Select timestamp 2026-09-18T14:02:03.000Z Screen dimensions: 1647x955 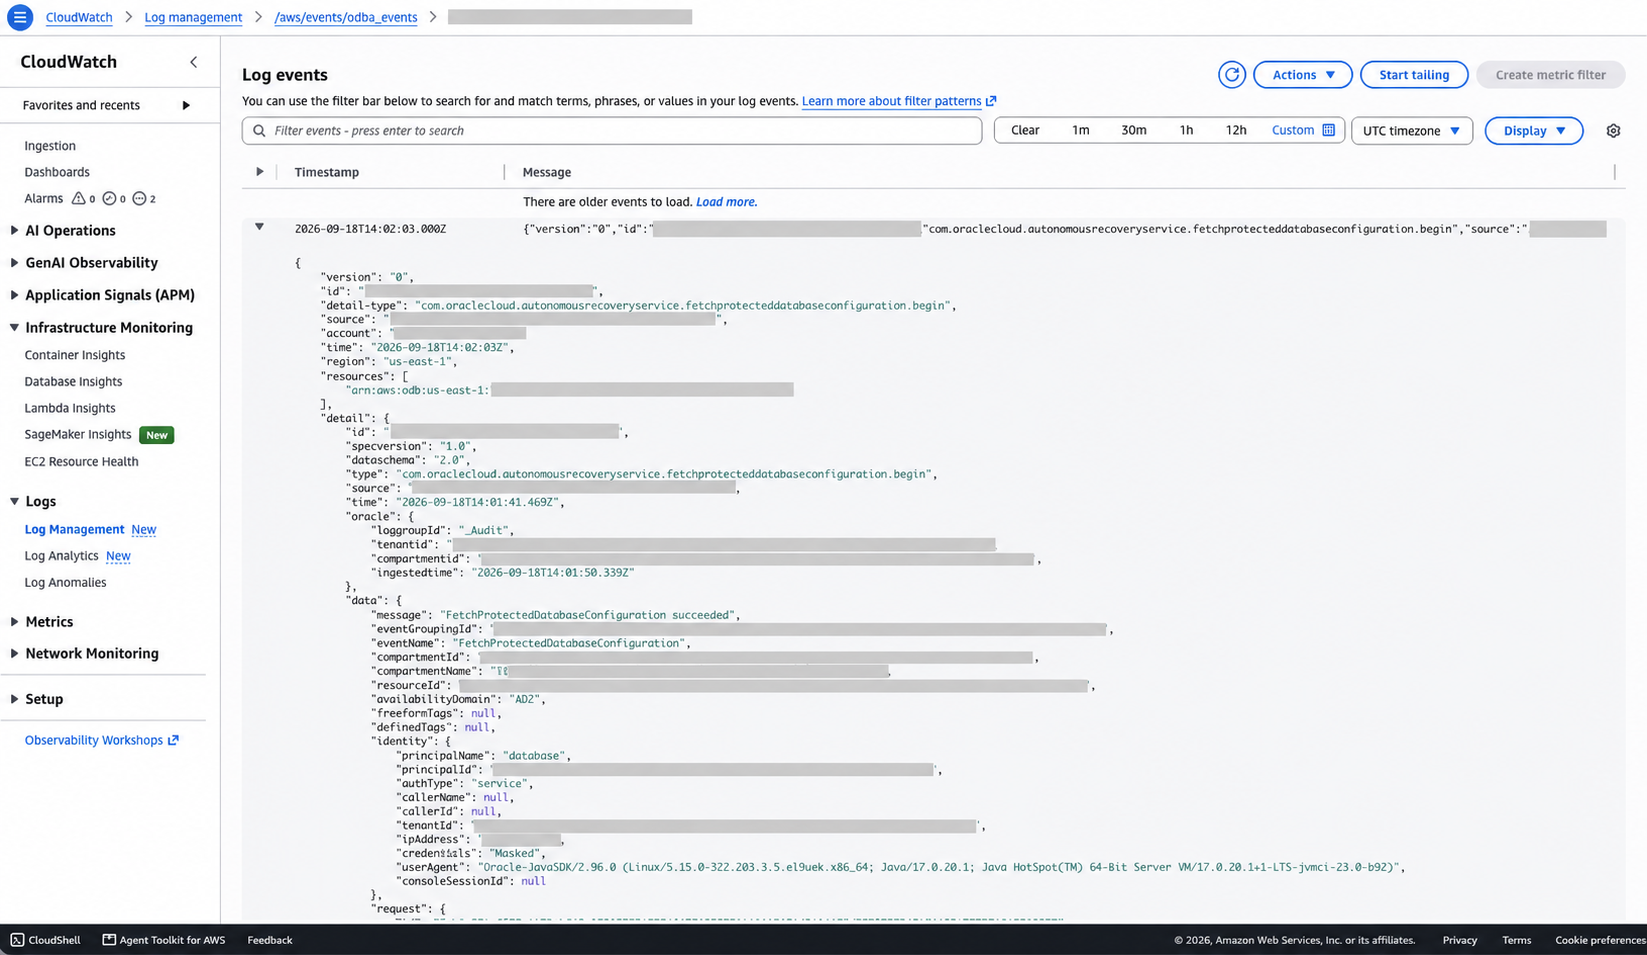[370, 229]
